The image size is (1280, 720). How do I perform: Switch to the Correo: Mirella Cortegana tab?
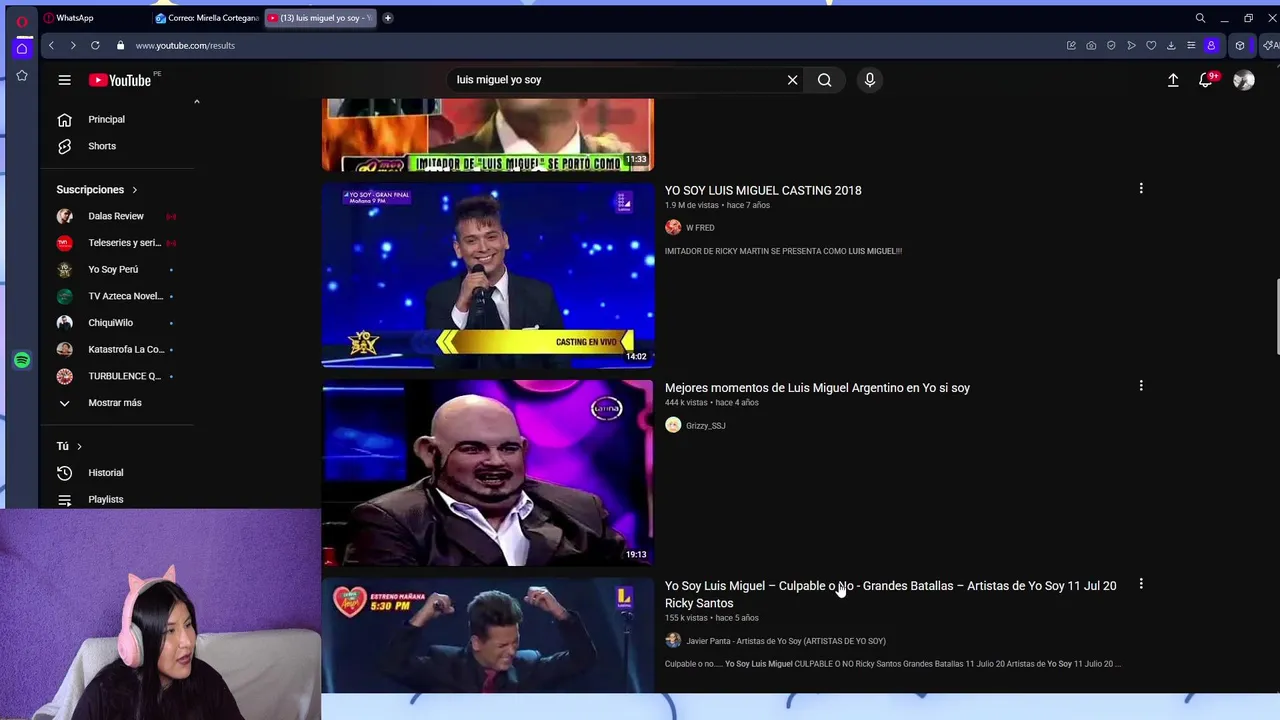tap(207, 18)
